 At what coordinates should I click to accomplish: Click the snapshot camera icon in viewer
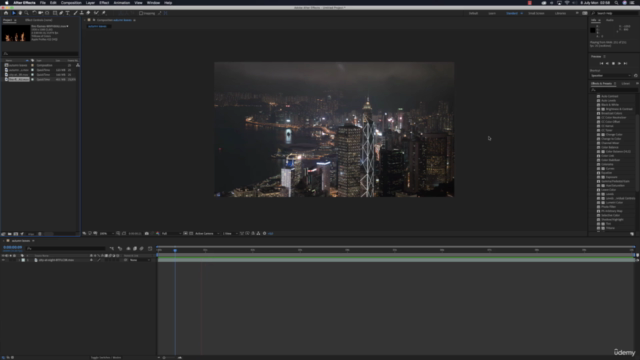147,233
